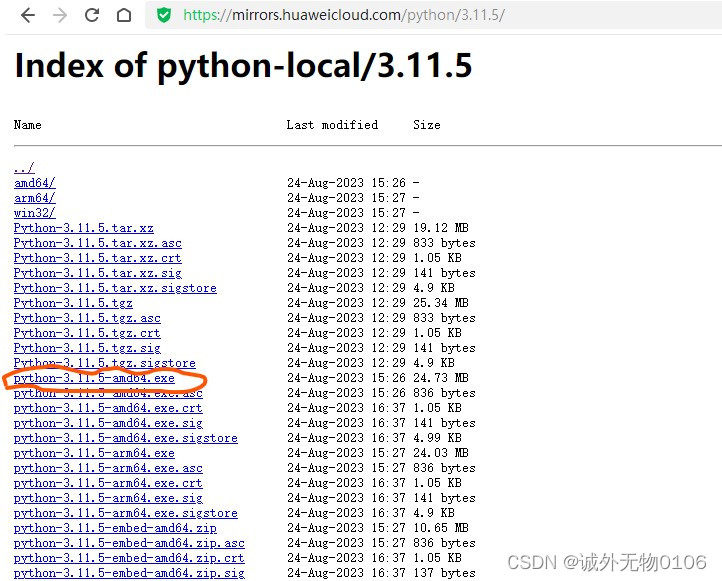Open the browser home page
Screen dimensions: 722x581
point(124,15)
